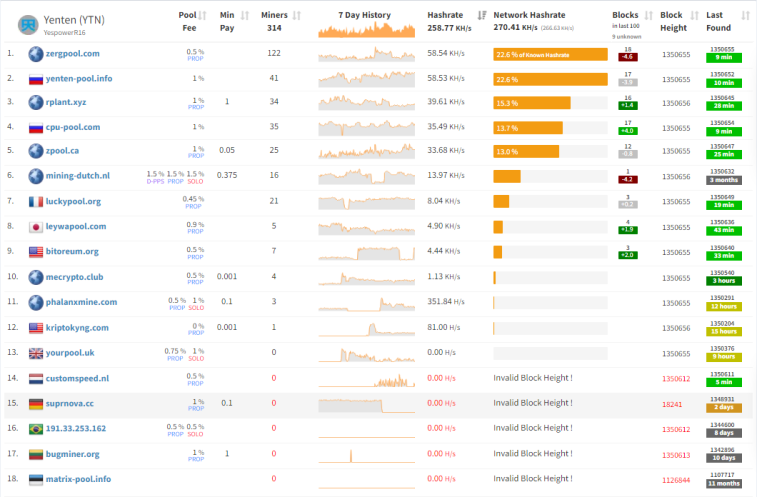Toggle the Hashrate column sort order
This screenshot has width=757, height=497.
pyautogui.click(x=481, y=15)
